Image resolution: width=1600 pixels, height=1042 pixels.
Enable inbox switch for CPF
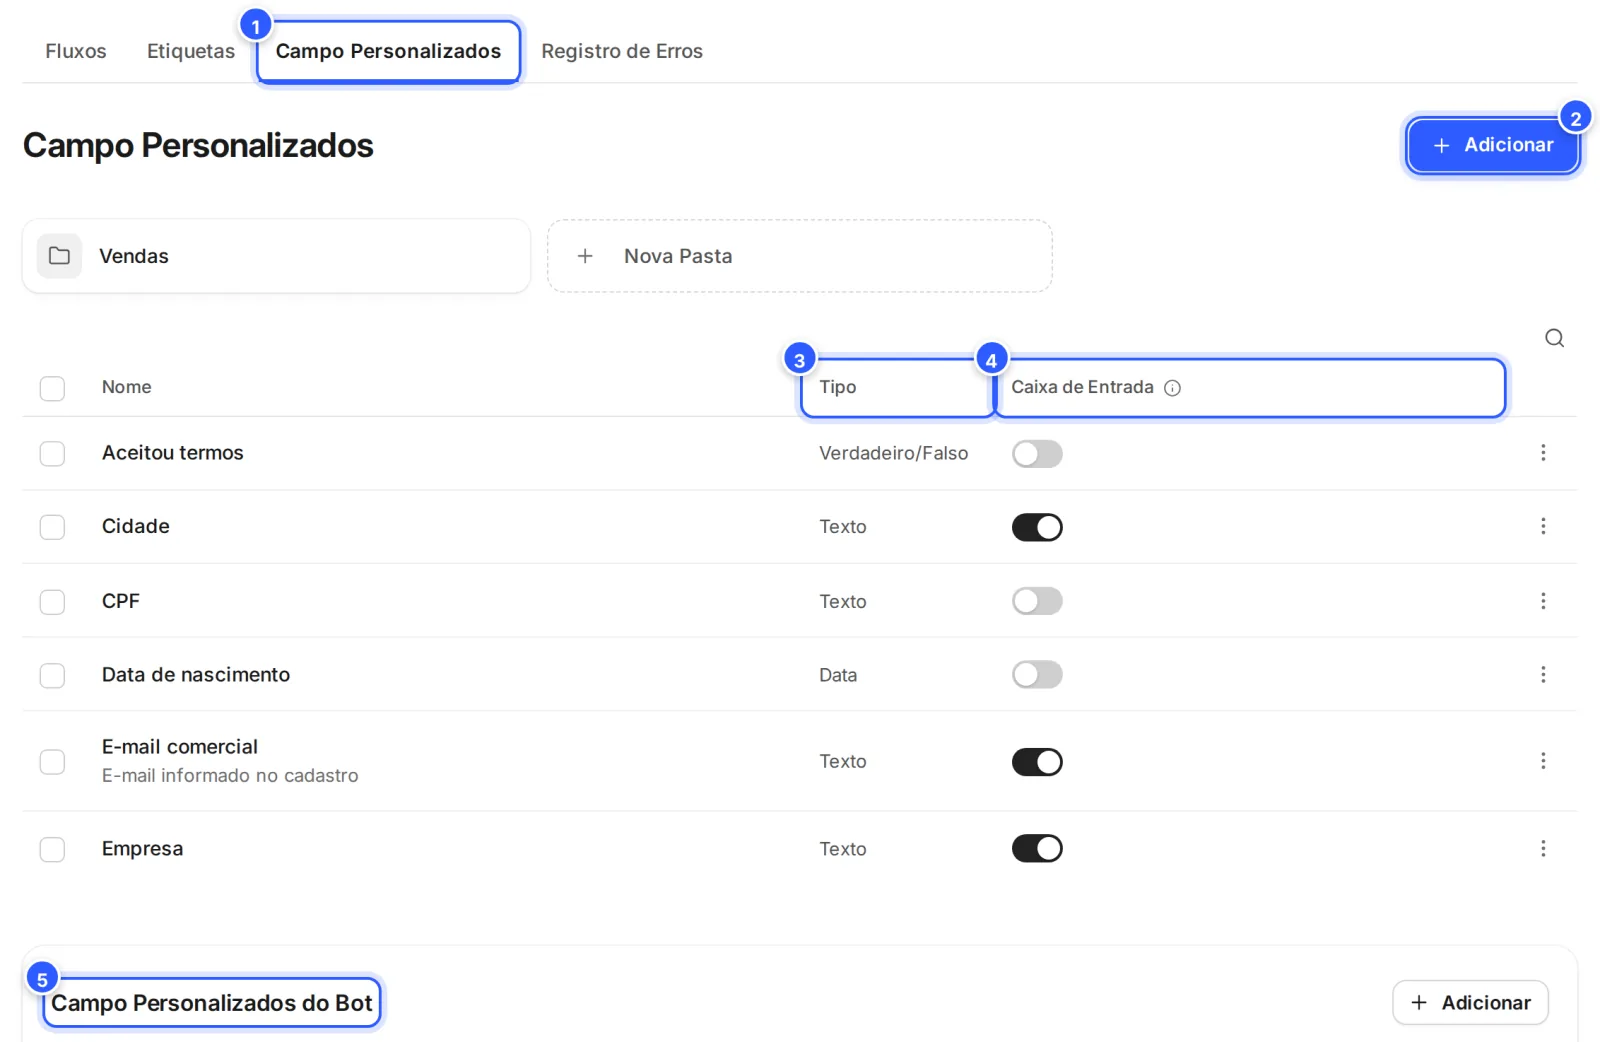coord(1037,601)
